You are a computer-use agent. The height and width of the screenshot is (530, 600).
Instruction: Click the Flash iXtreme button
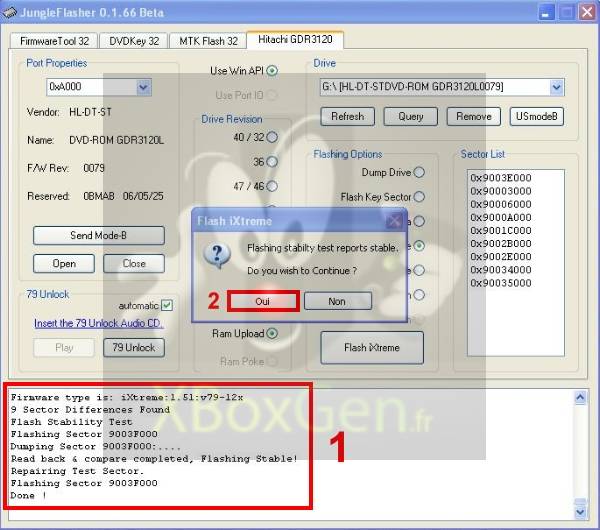pyautogui.click(x=372, y=347)
